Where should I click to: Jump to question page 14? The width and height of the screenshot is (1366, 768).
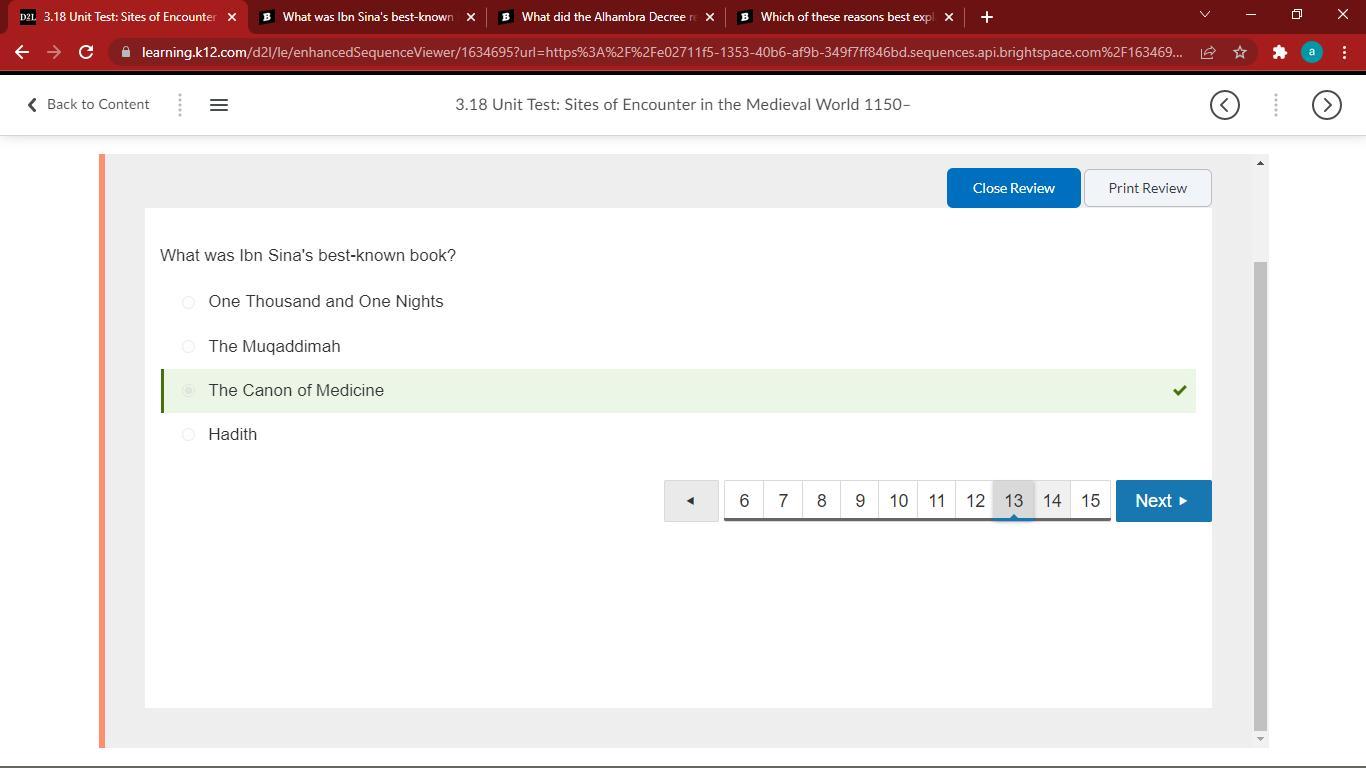[x=1052, y=501]
